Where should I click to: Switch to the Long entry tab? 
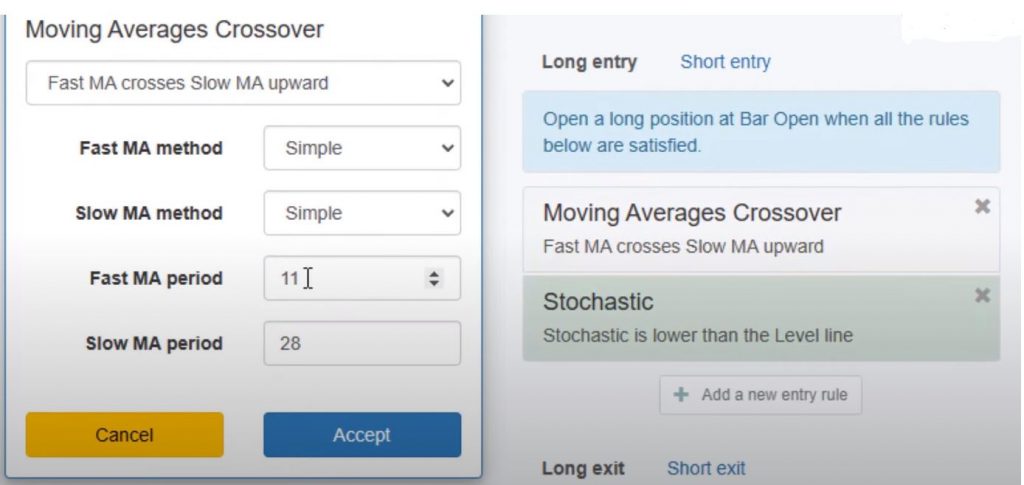tap(589, 62)
